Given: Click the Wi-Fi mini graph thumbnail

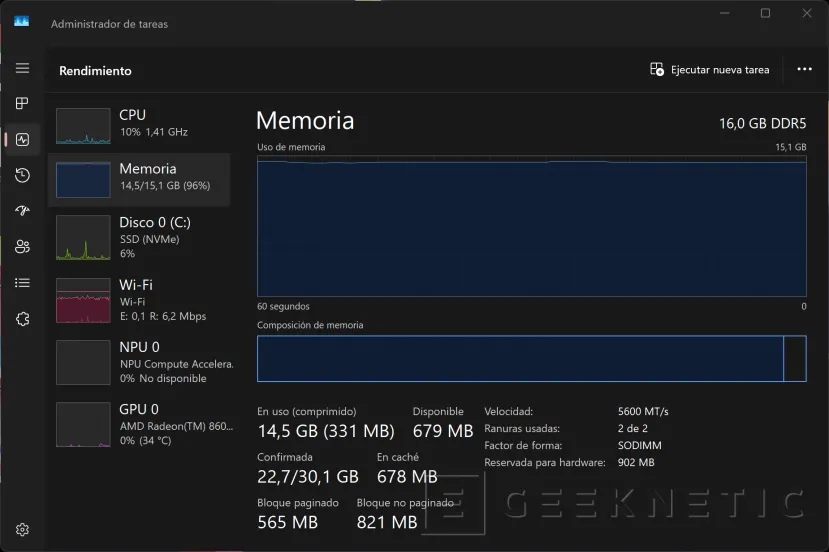Looking at the screenshot, I should pyautogui.click(x=83, y=300).
